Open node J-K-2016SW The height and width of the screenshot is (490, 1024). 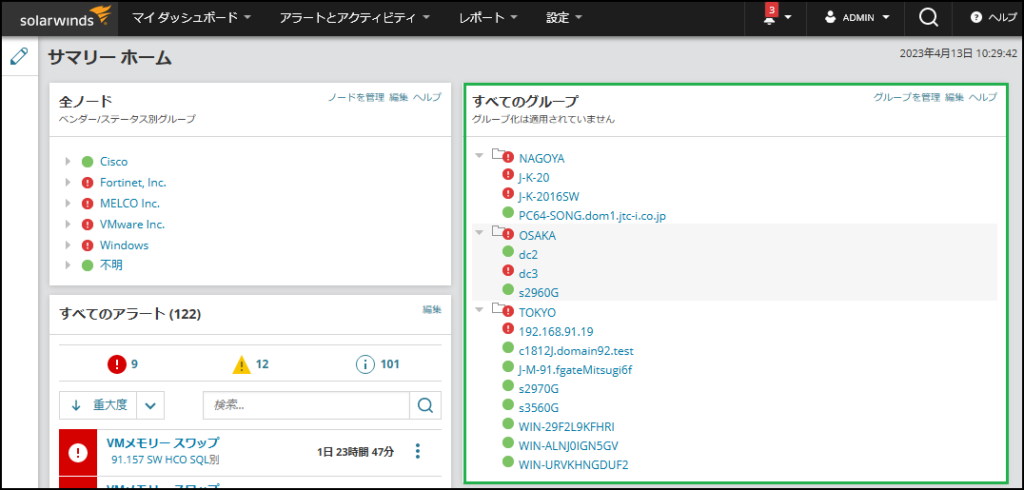coord(549,196)
